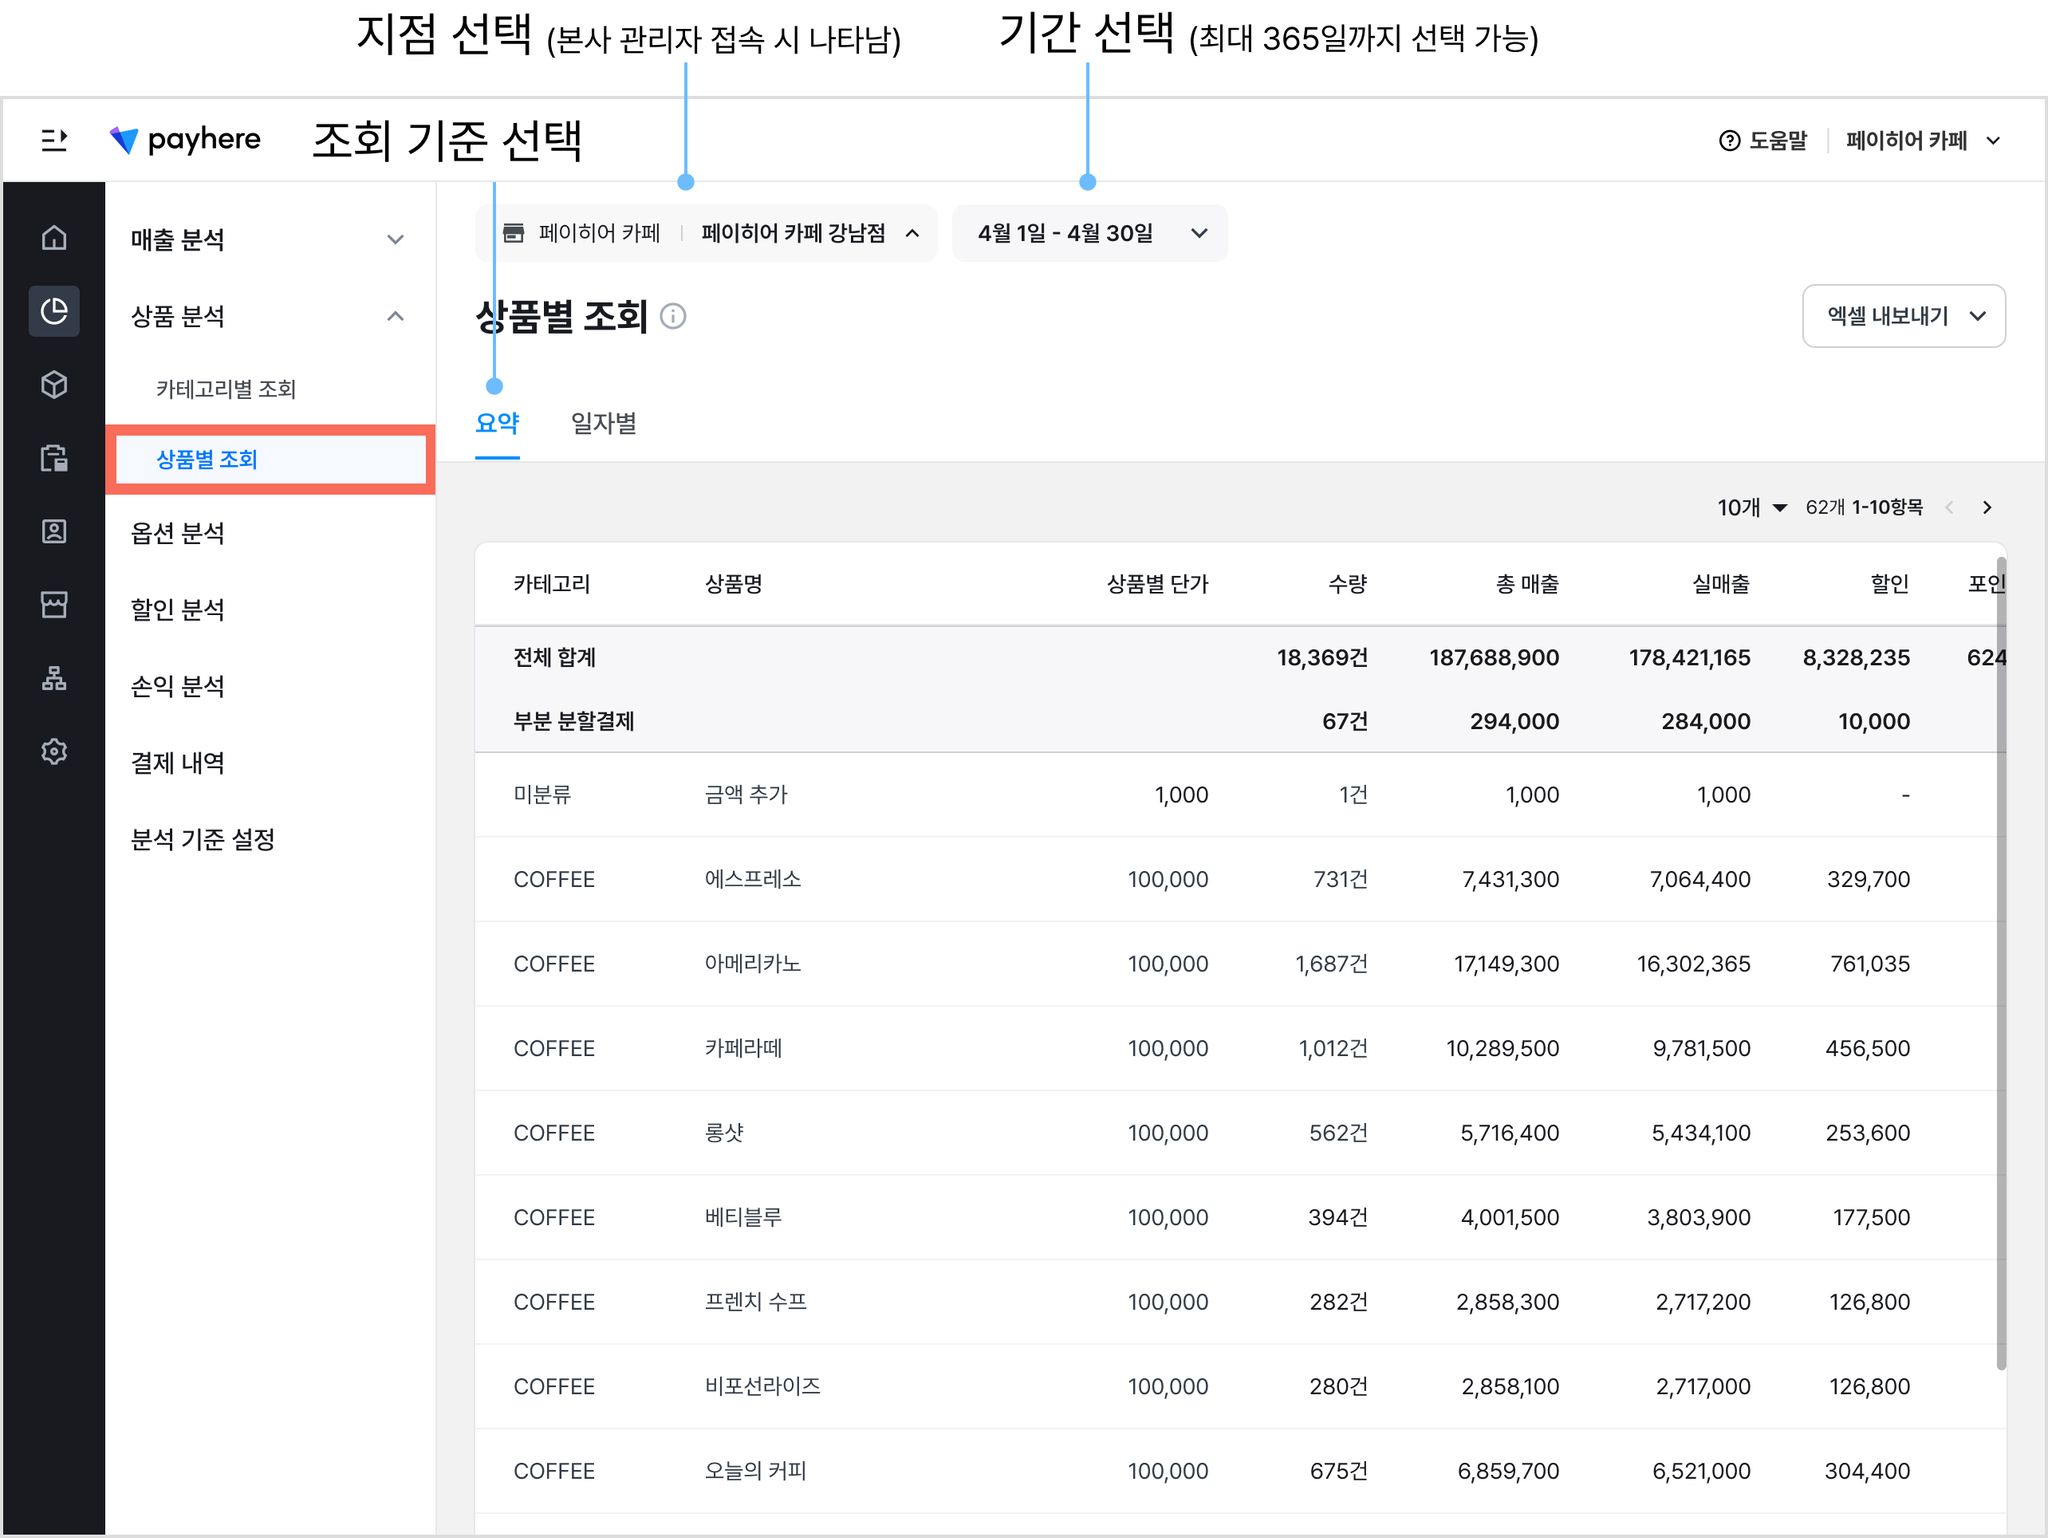Click the 프렌치 수프 product name
Screen dimensions: 2048x1538
pyautogui.click(x=755, y=1302)
